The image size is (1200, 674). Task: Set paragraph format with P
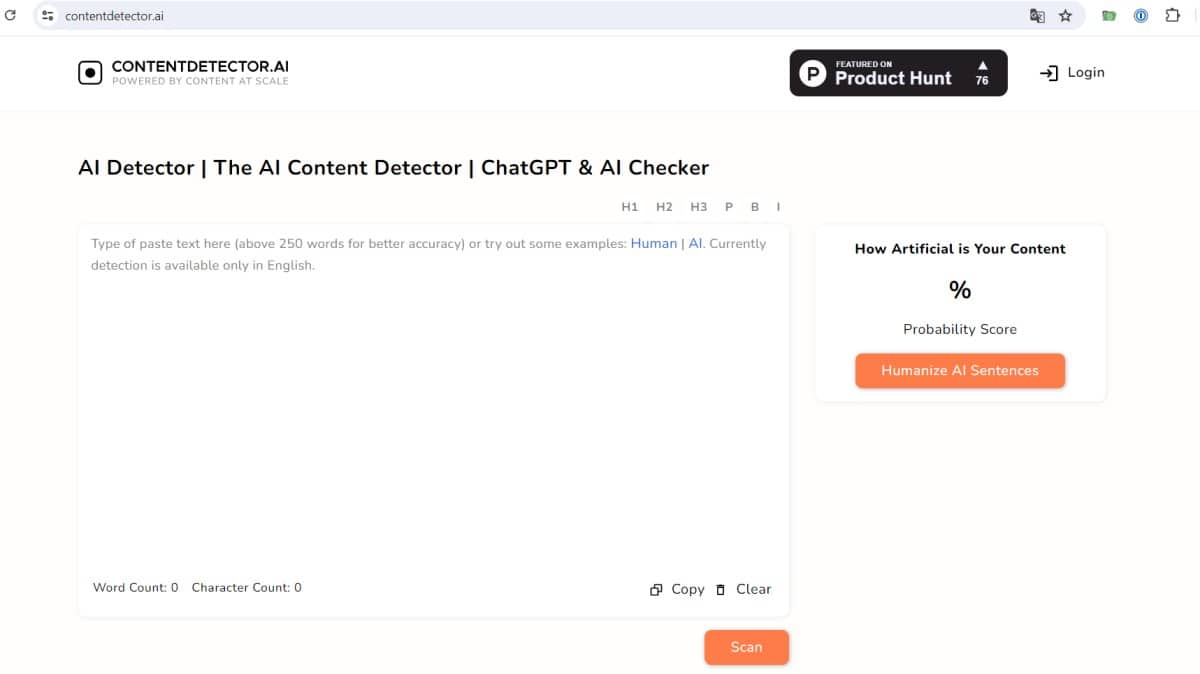(729, 207)
